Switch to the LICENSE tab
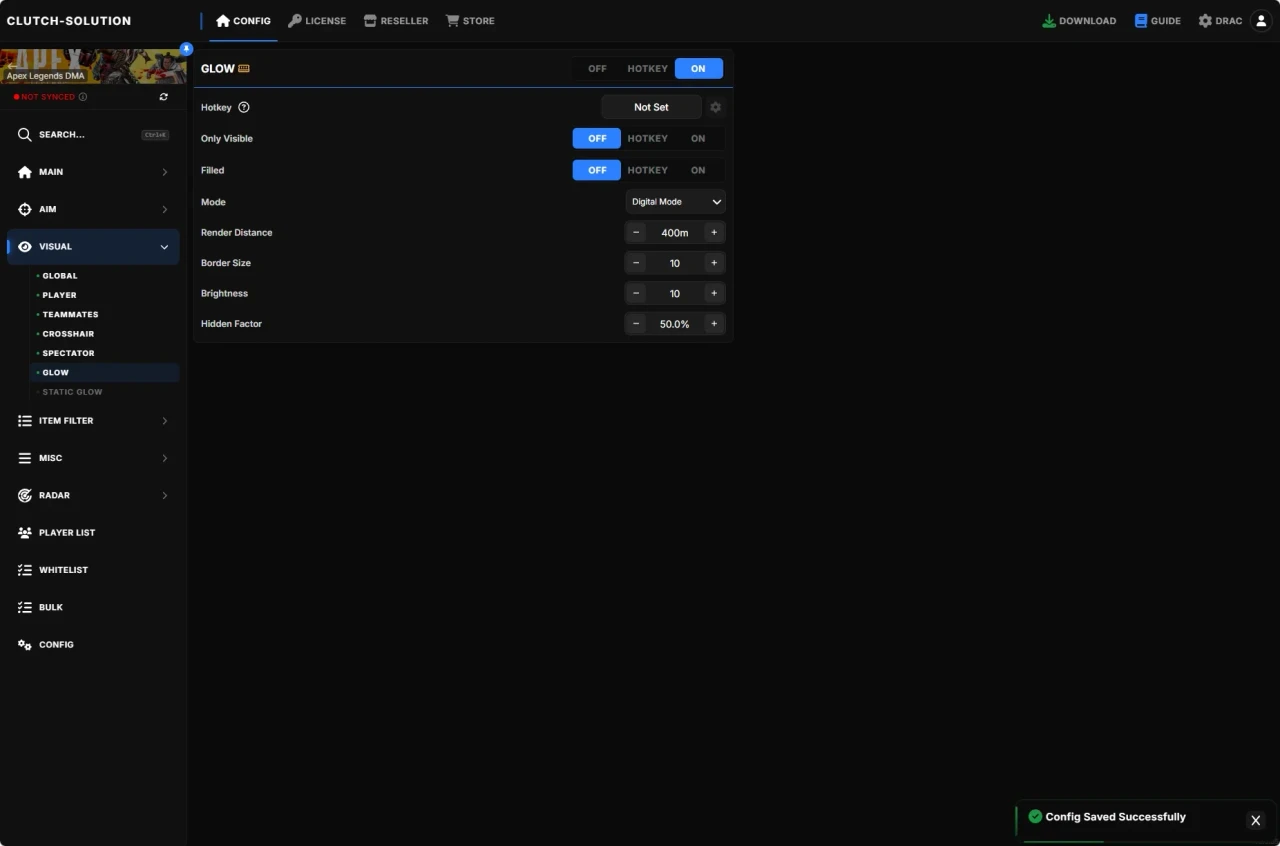The height and width of the screenshot is (846, 1280). point(317,20)
